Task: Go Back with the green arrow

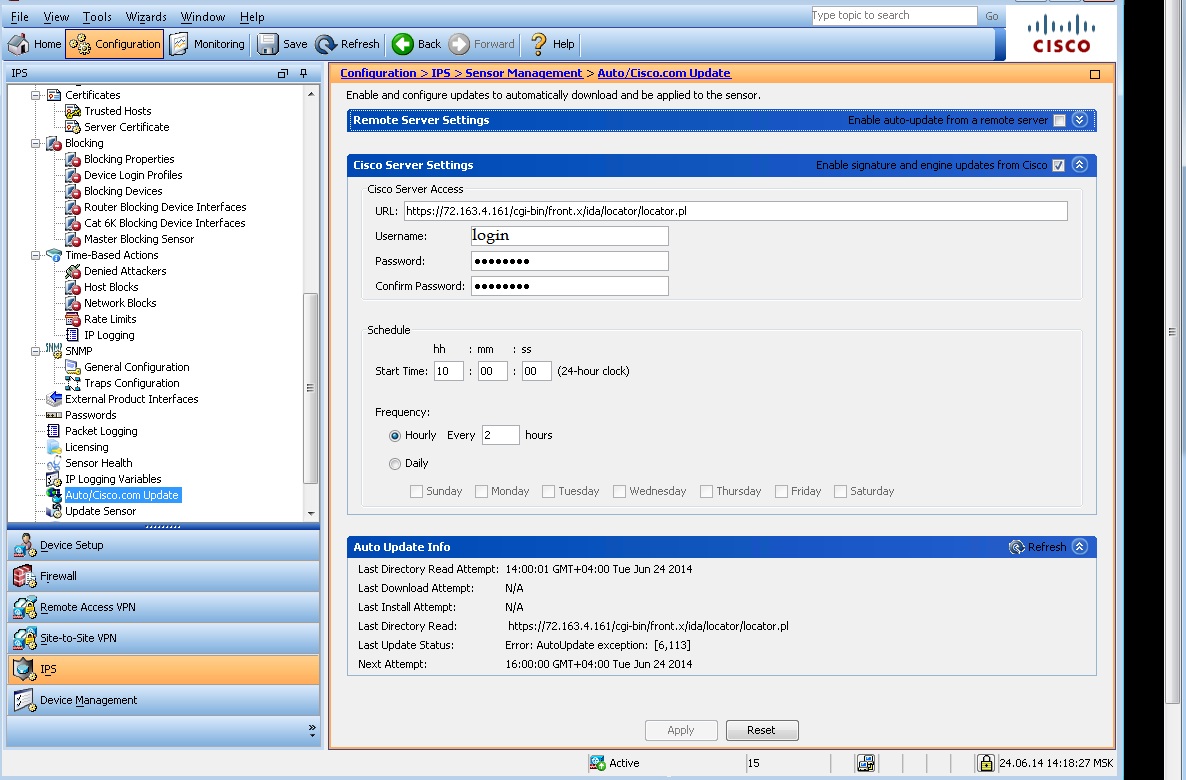Action: tap(402, 44)
